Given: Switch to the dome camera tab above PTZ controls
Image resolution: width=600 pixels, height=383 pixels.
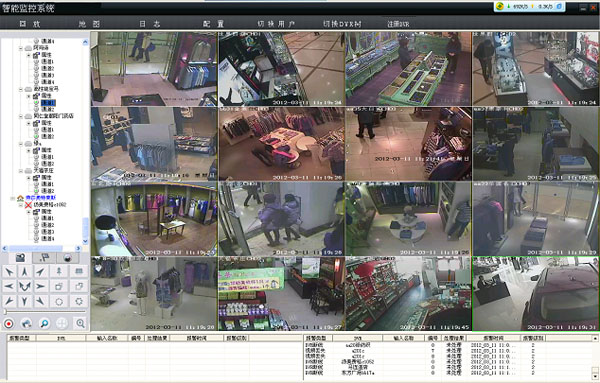Looking at the screenshot, I should (67, 258).
